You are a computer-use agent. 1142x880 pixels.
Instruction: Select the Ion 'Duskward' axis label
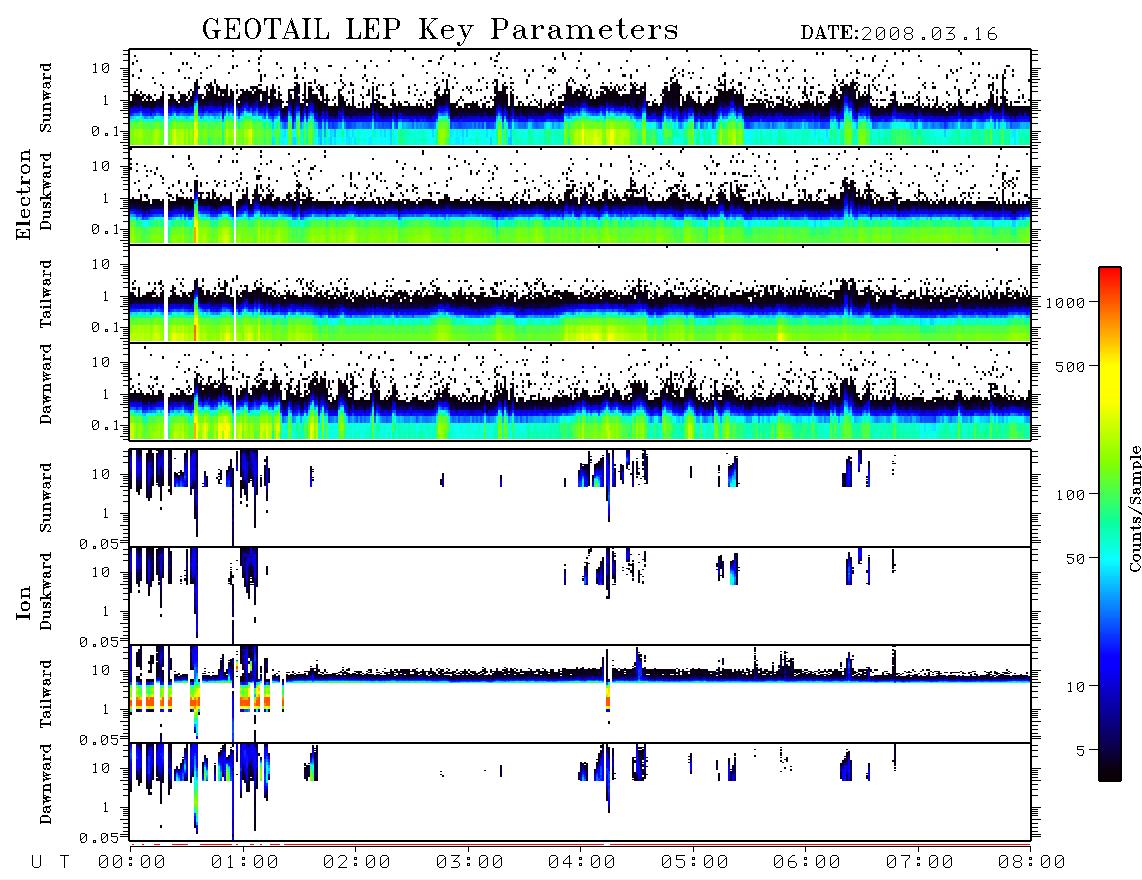[46, 592]
